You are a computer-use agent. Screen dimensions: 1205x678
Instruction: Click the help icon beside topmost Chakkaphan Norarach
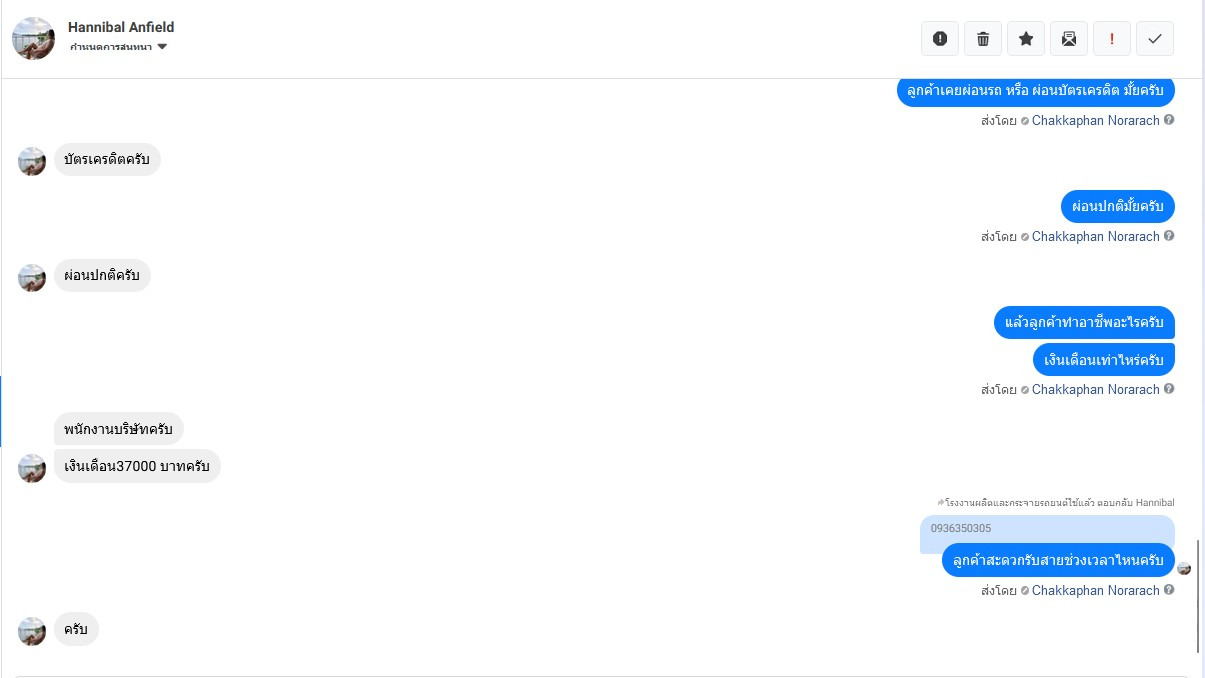1169,120
